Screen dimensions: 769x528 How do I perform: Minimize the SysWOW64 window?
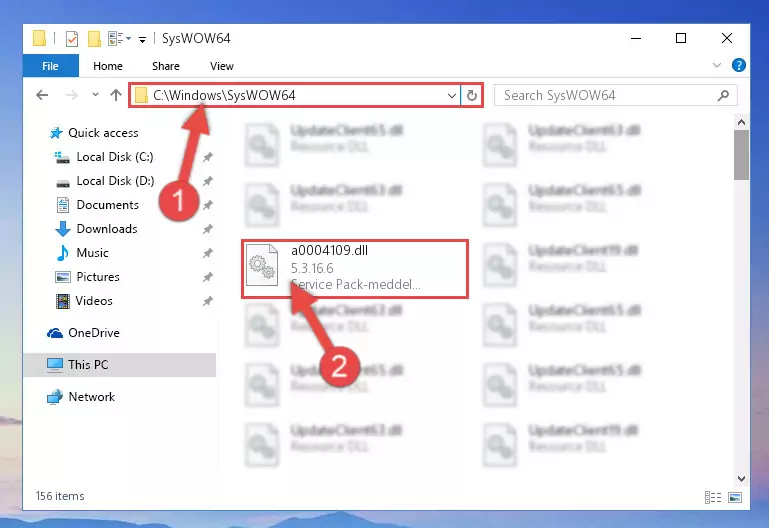636,38
